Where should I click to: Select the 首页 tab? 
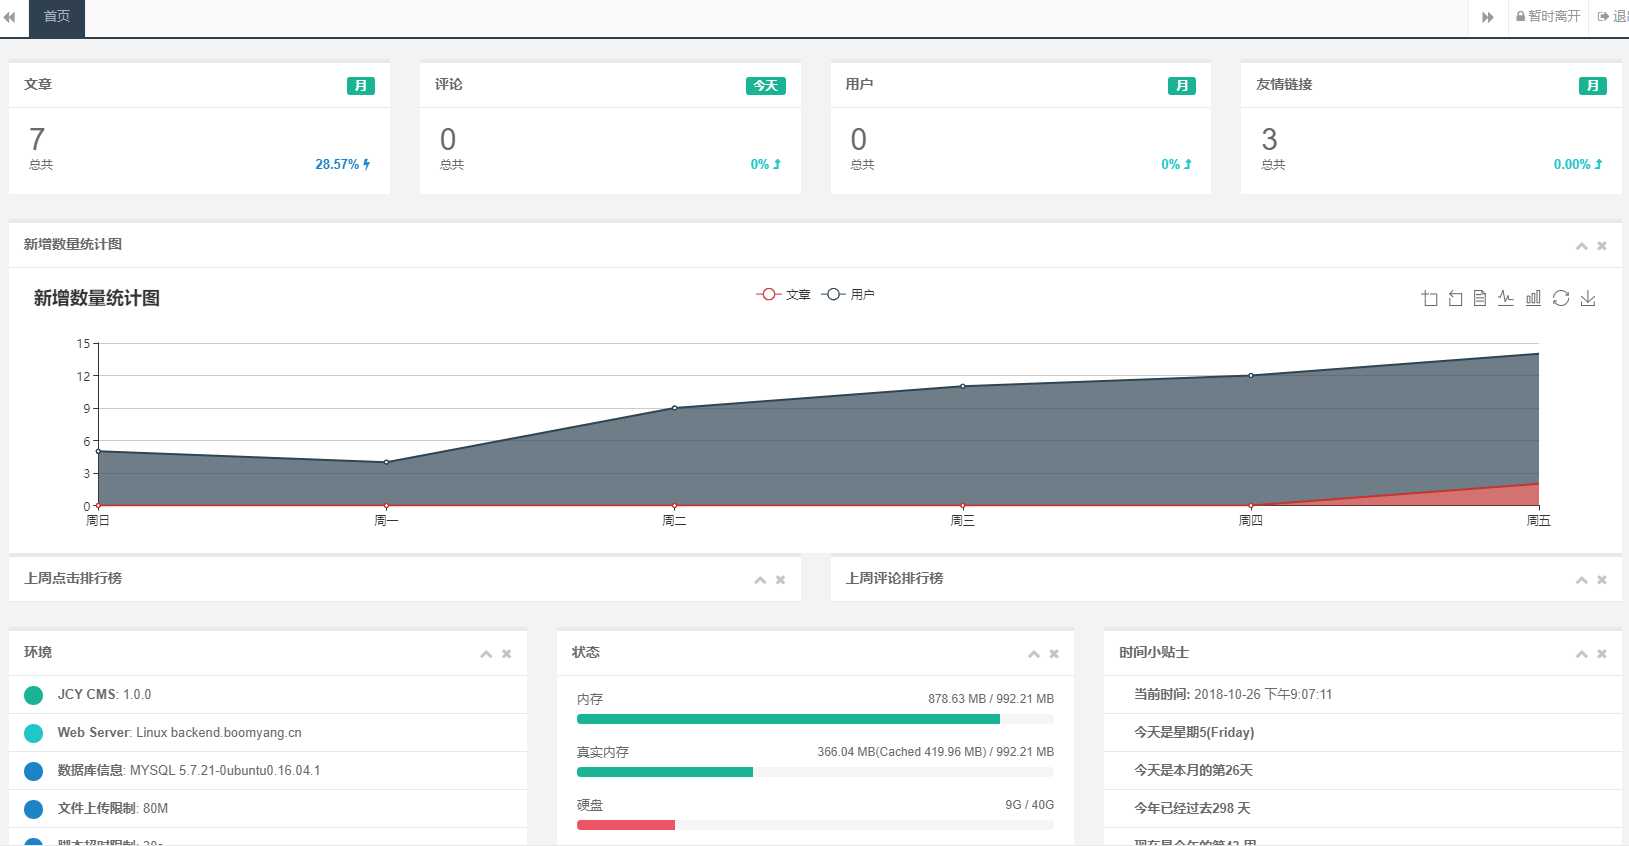coord(57,17)
